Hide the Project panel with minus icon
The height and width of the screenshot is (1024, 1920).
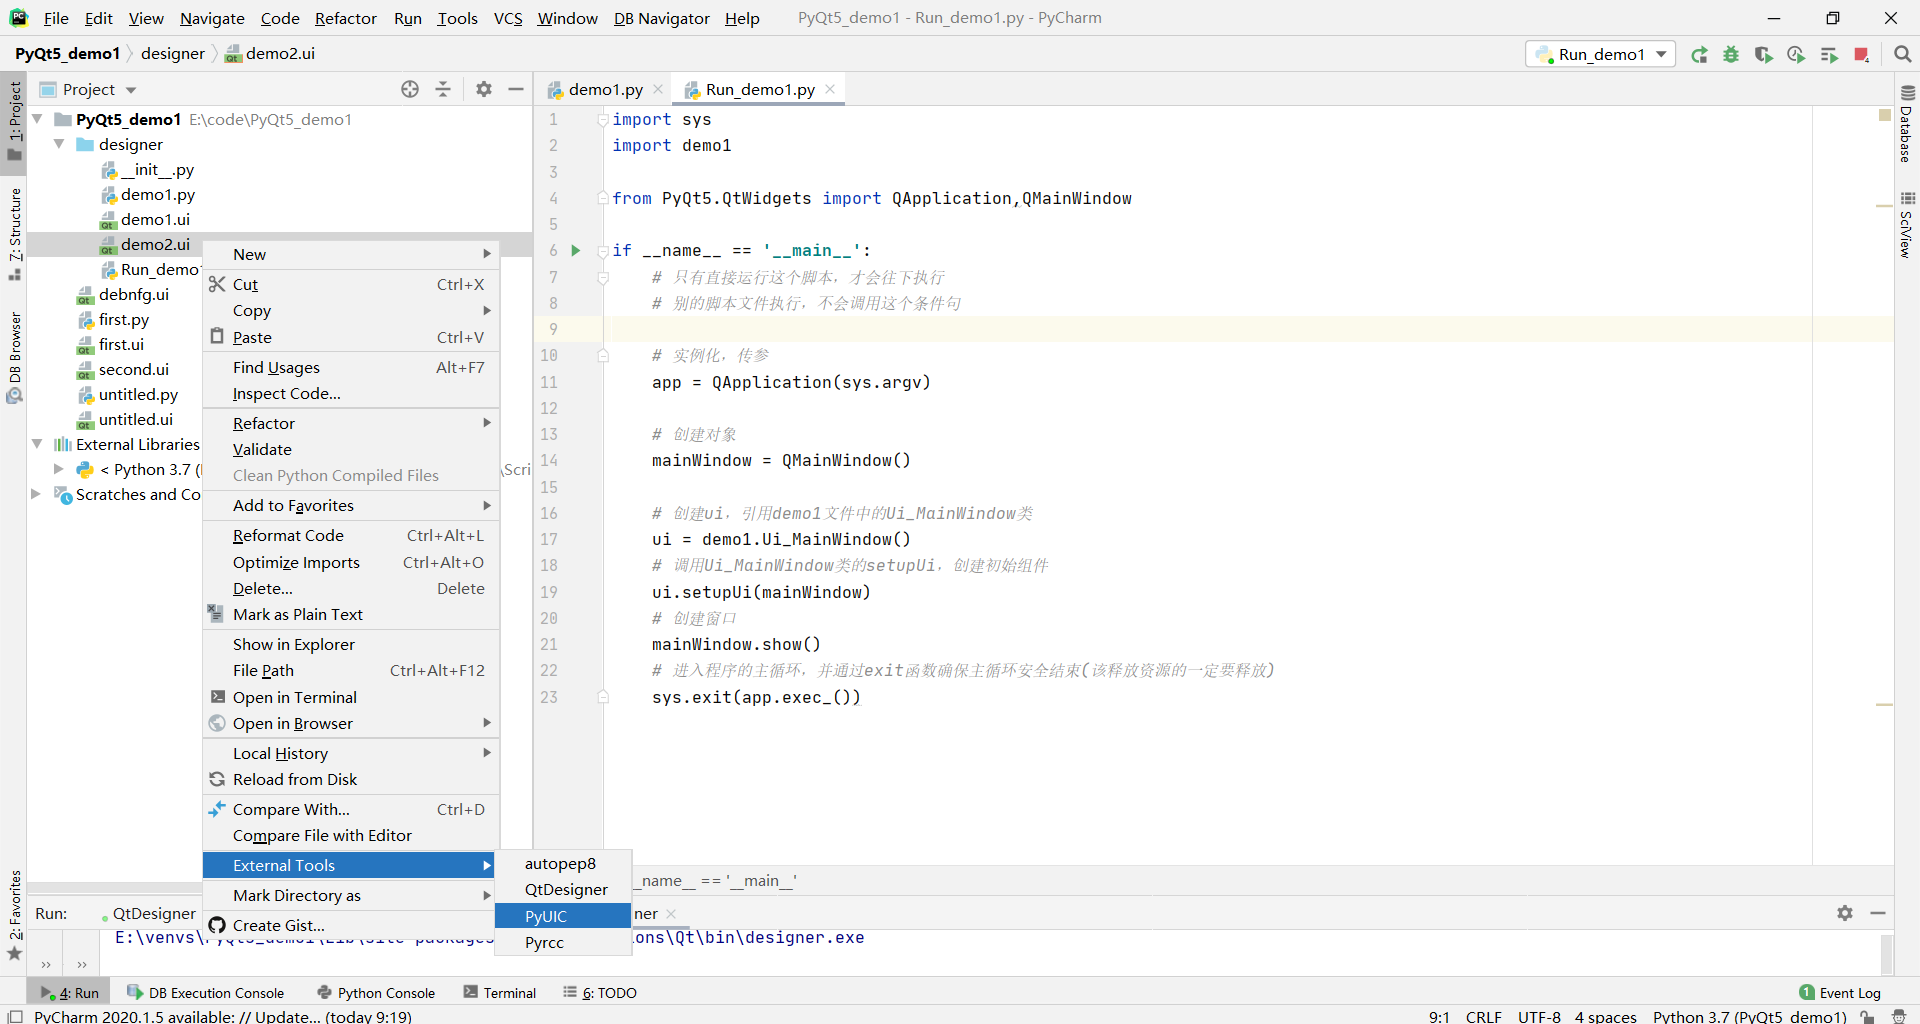[516, 89]
